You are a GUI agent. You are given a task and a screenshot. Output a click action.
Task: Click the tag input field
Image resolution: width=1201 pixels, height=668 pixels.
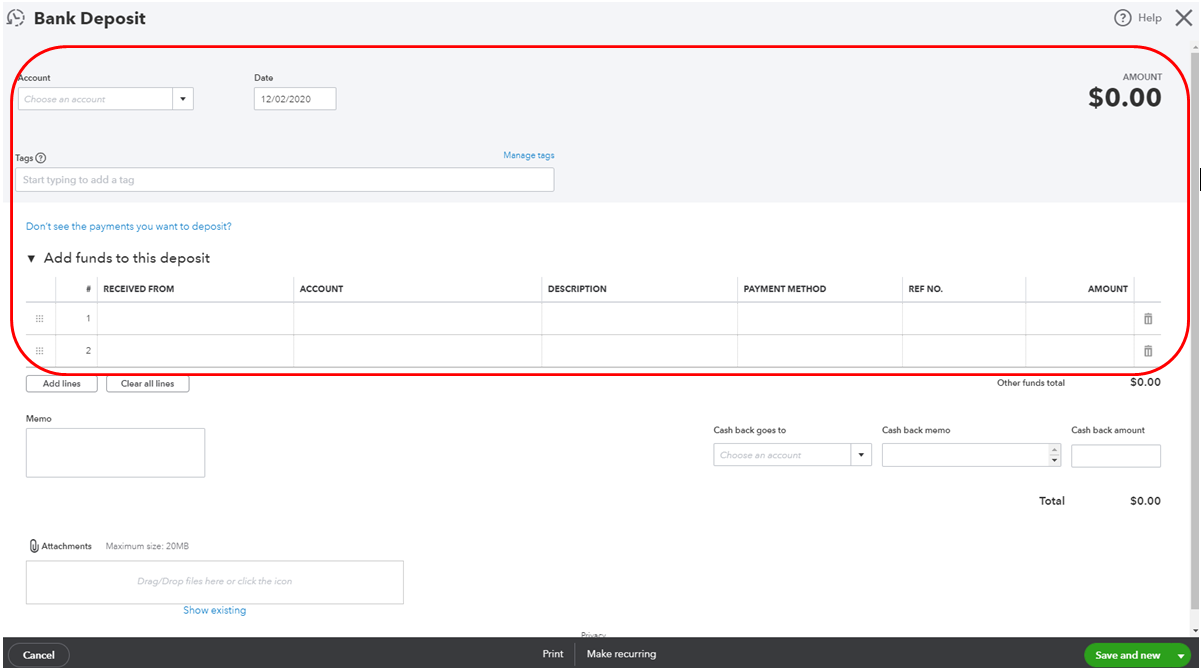coord(284,180)
